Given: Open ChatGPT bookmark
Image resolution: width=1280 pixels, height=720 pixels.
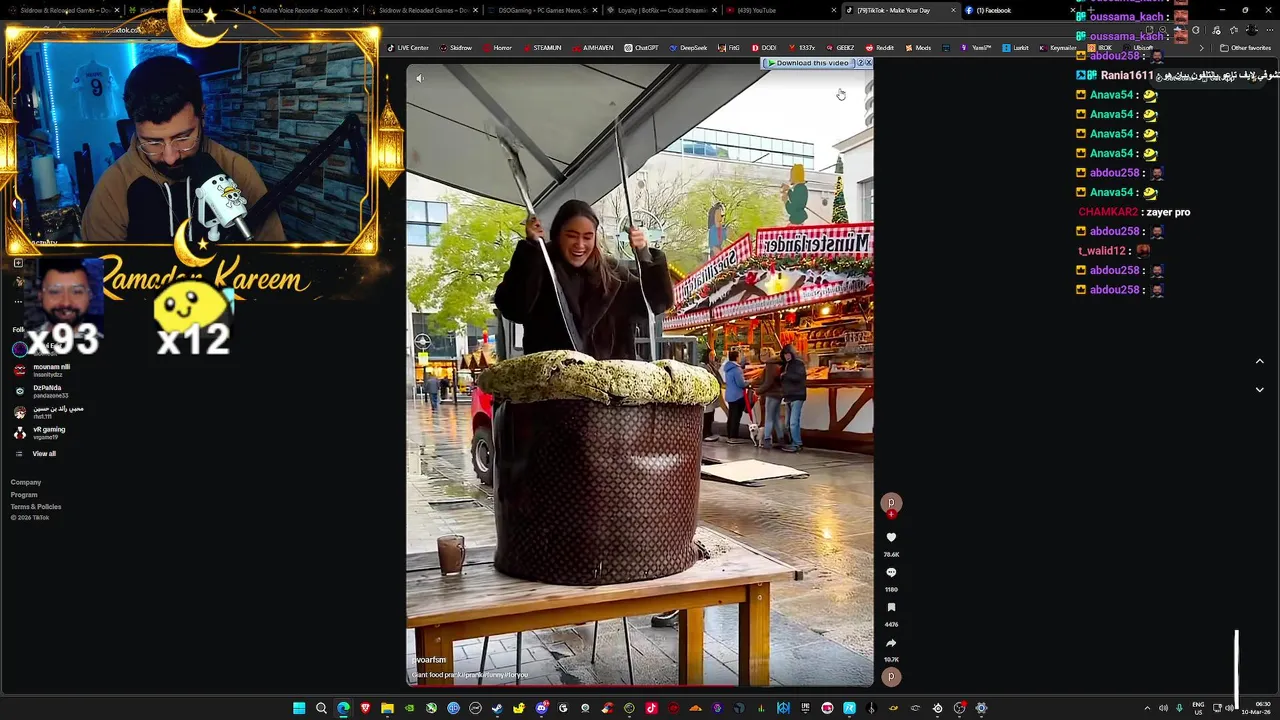Looking at the screenshot, I should 641,48.
